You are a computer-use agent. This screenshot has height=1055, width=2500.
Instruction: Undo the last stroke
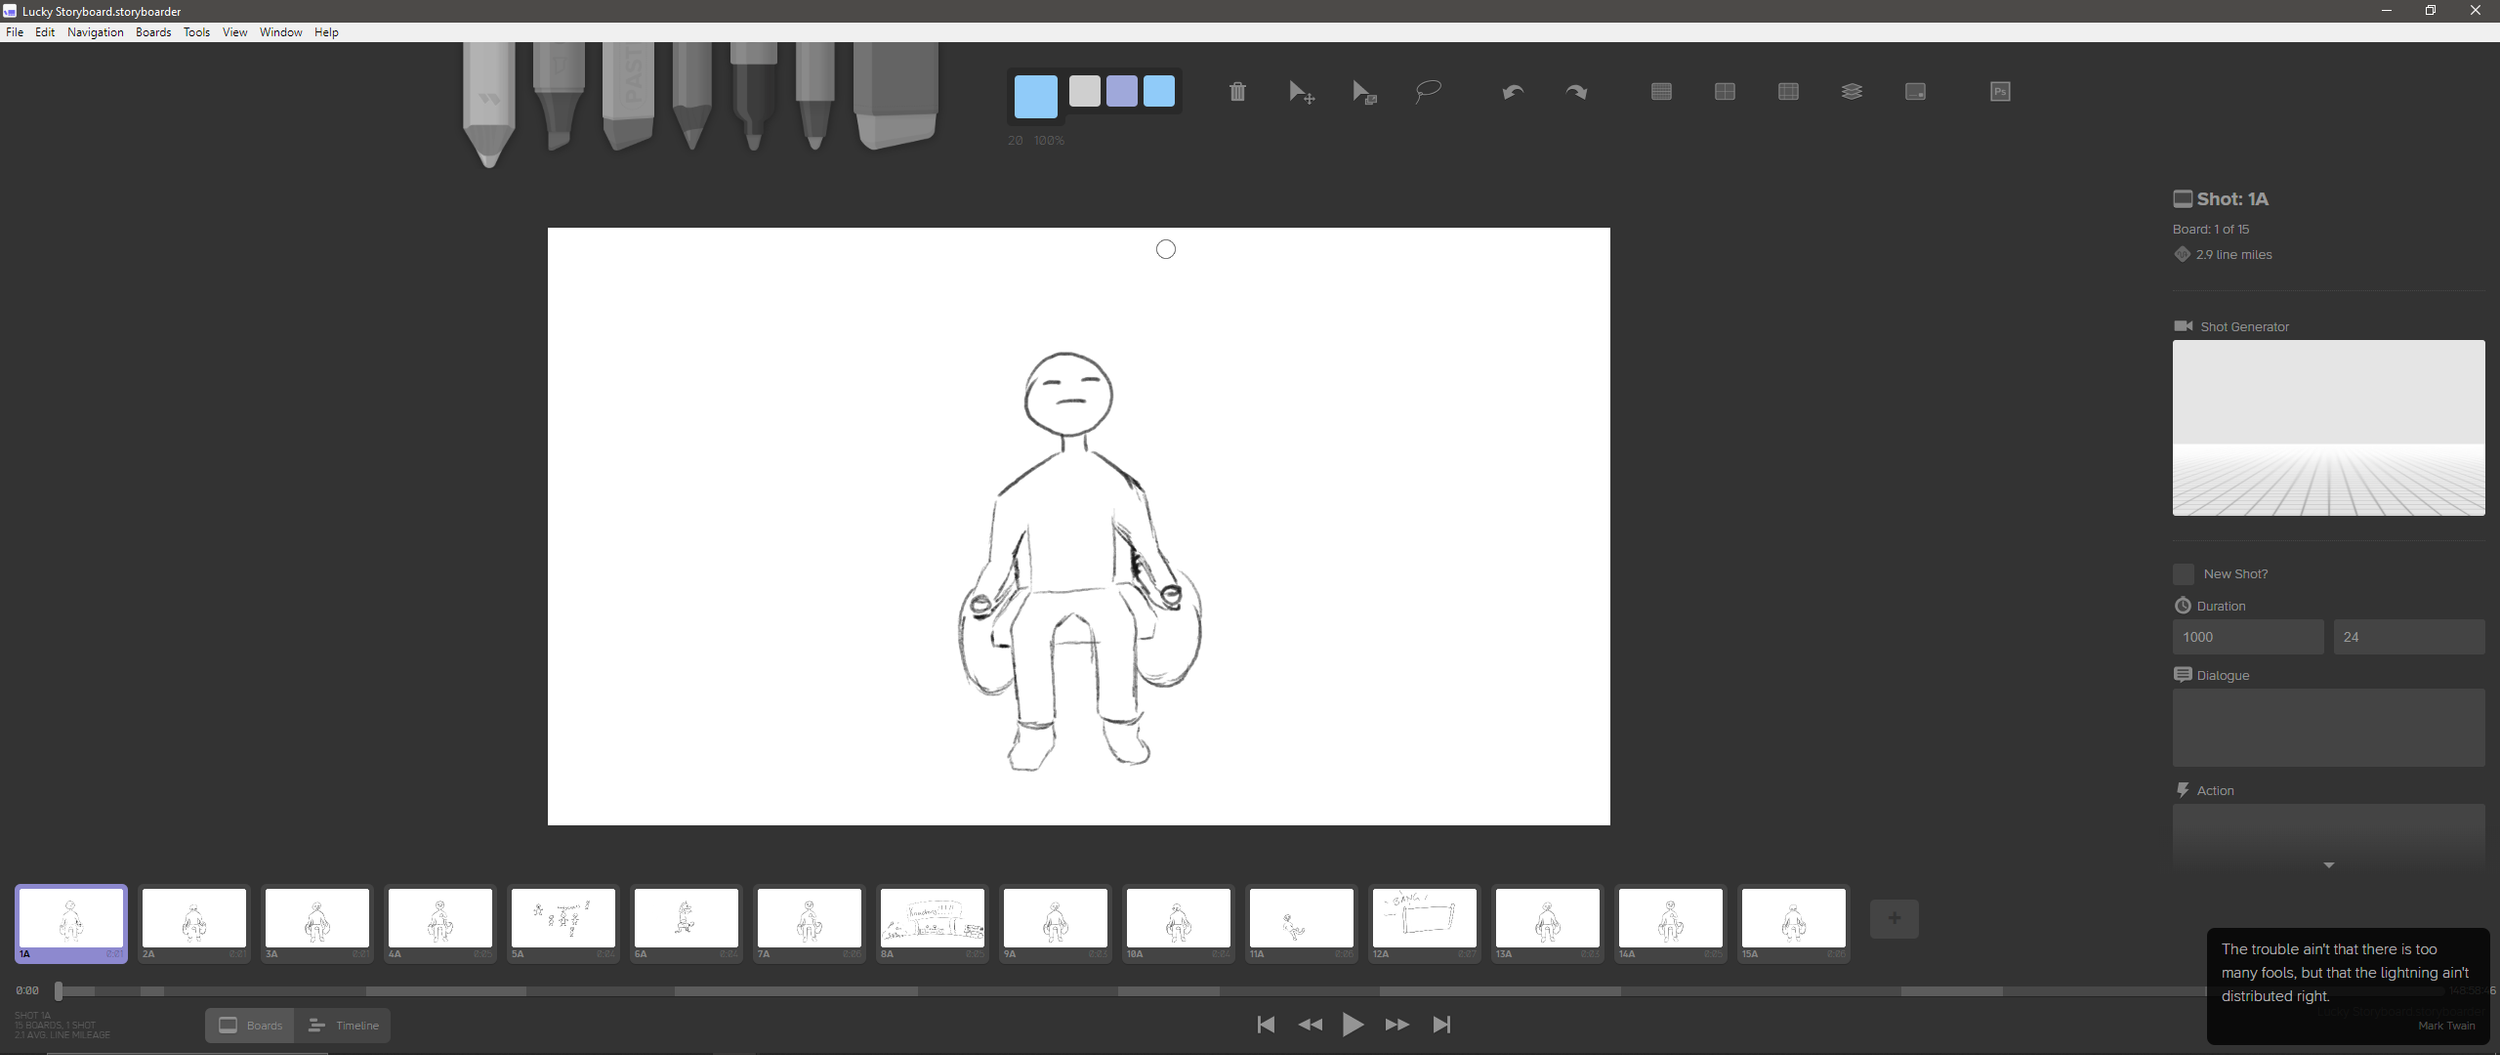[x=1513, y=92]
